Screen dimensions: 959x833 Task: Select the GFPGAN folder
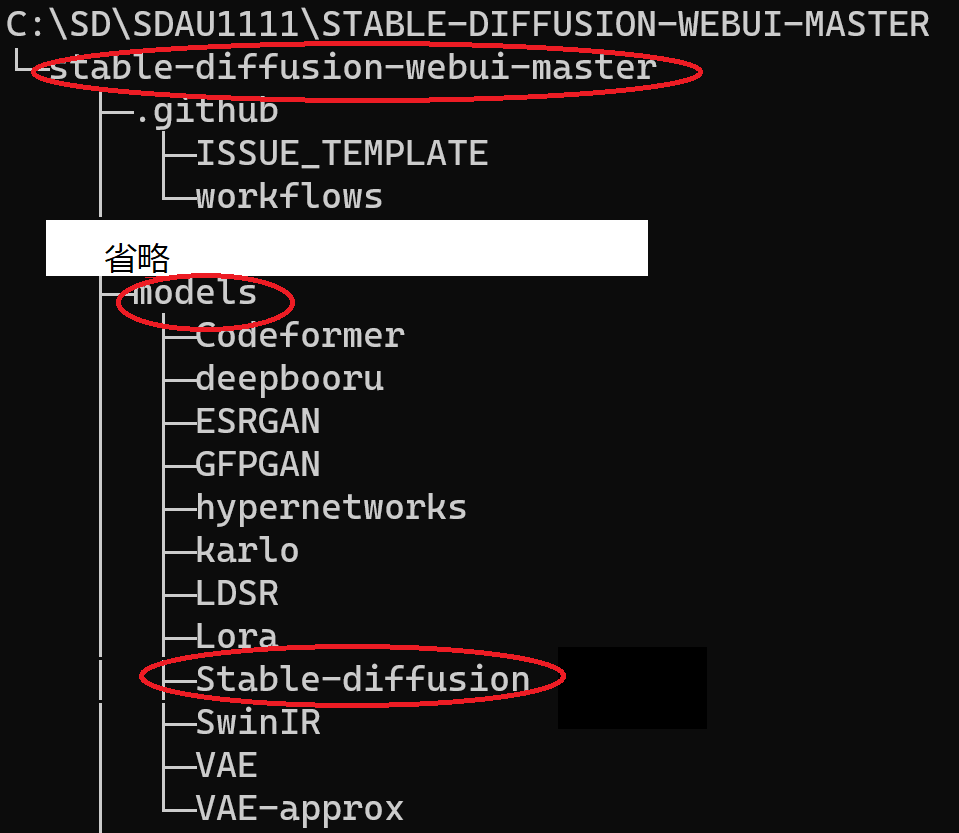[x=258, y=464]
